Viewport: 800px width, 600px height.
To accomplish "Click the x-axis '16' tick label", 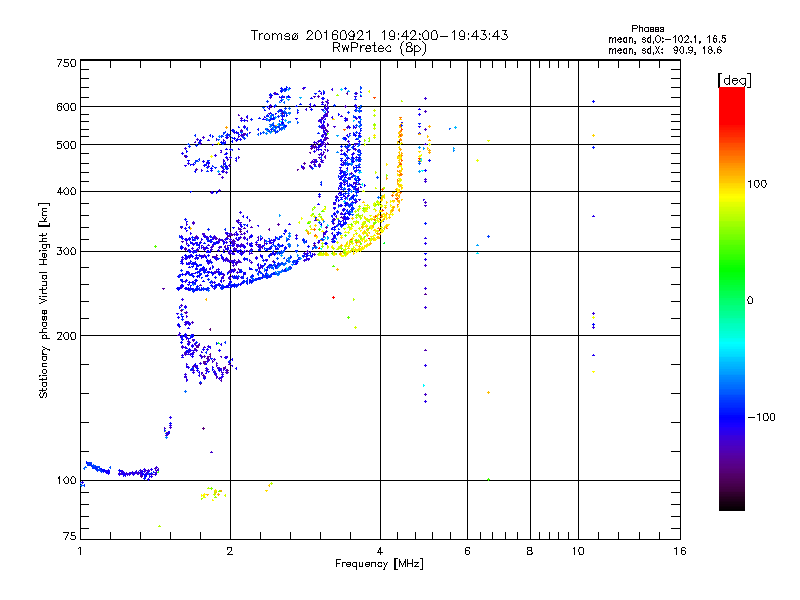I will [x=680, y=551].
